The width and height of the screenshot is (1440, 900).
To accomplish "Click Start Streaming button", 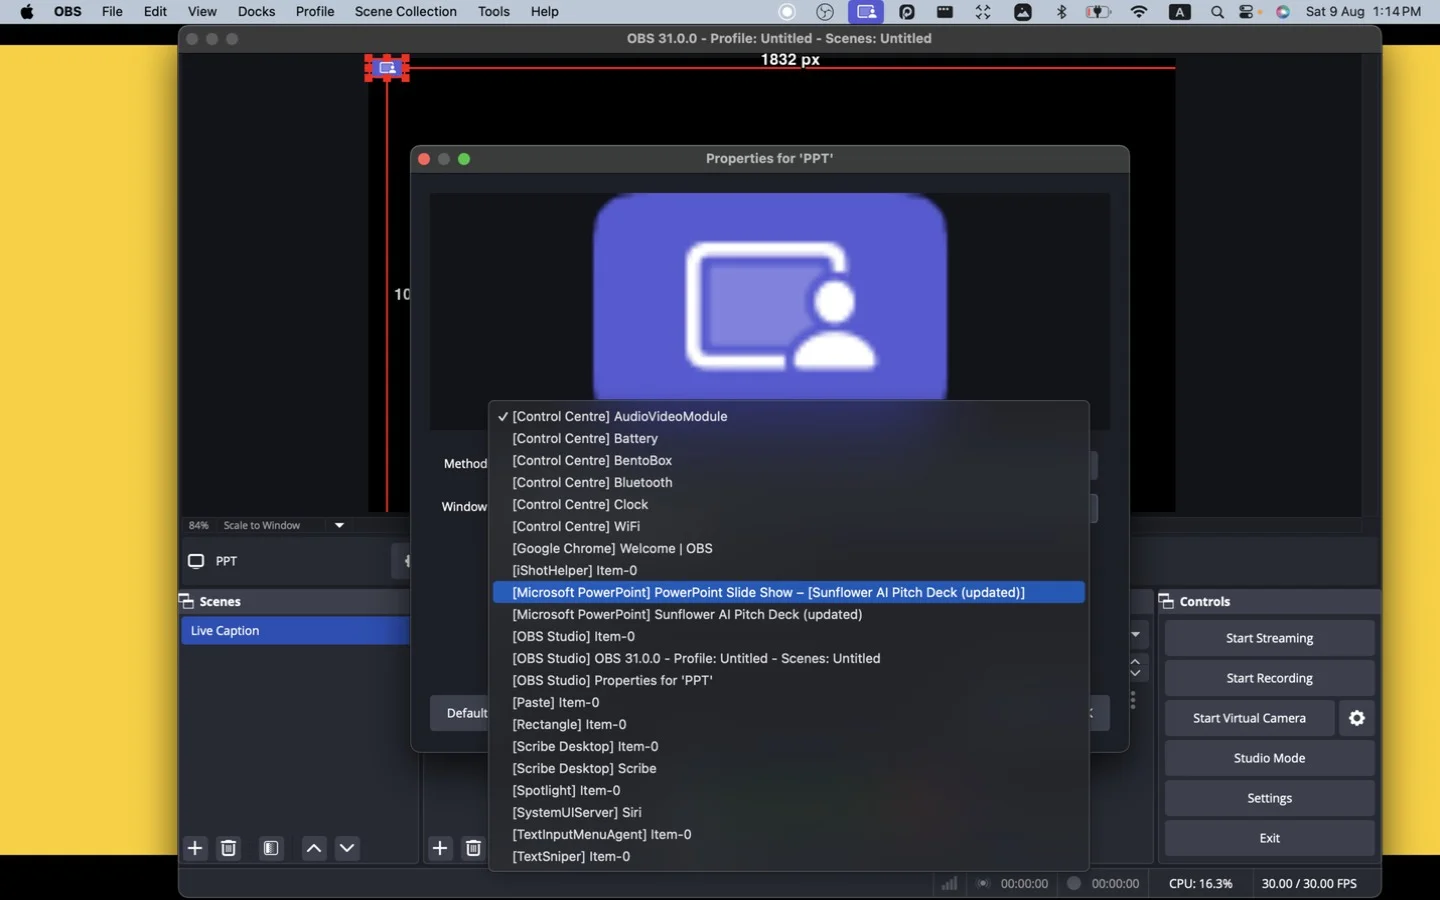I will click(1269, 638).
